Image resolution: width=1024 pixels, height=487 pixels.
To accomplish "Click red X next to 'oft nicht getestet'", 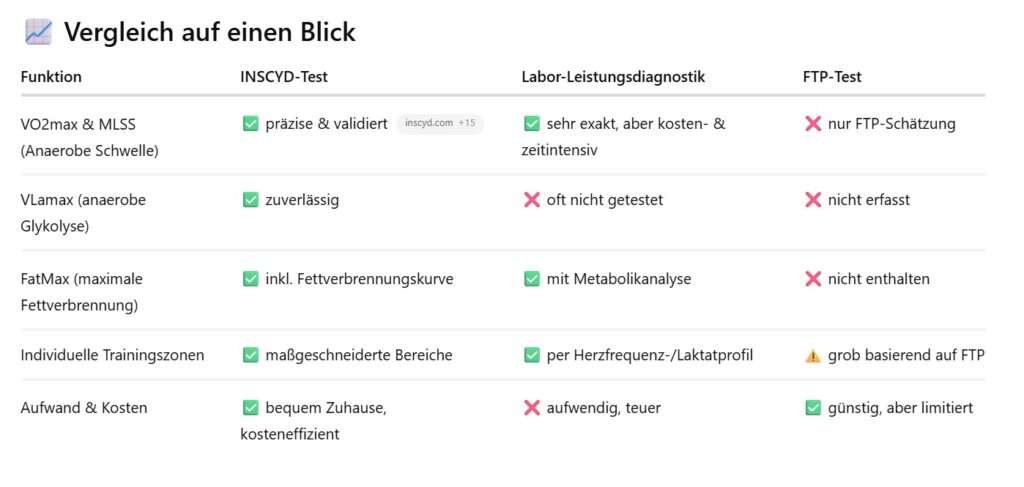I will click(532, 200).
